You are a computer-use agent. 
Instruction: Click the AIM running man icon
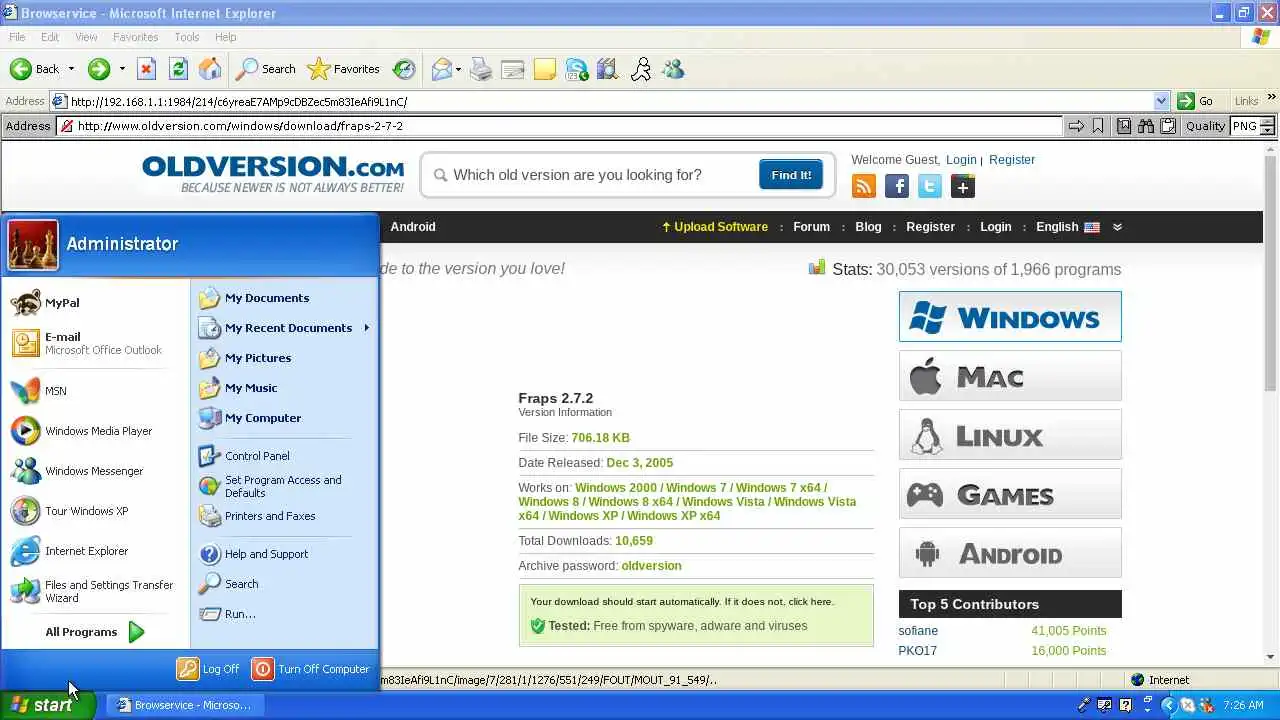coord(641,69)
